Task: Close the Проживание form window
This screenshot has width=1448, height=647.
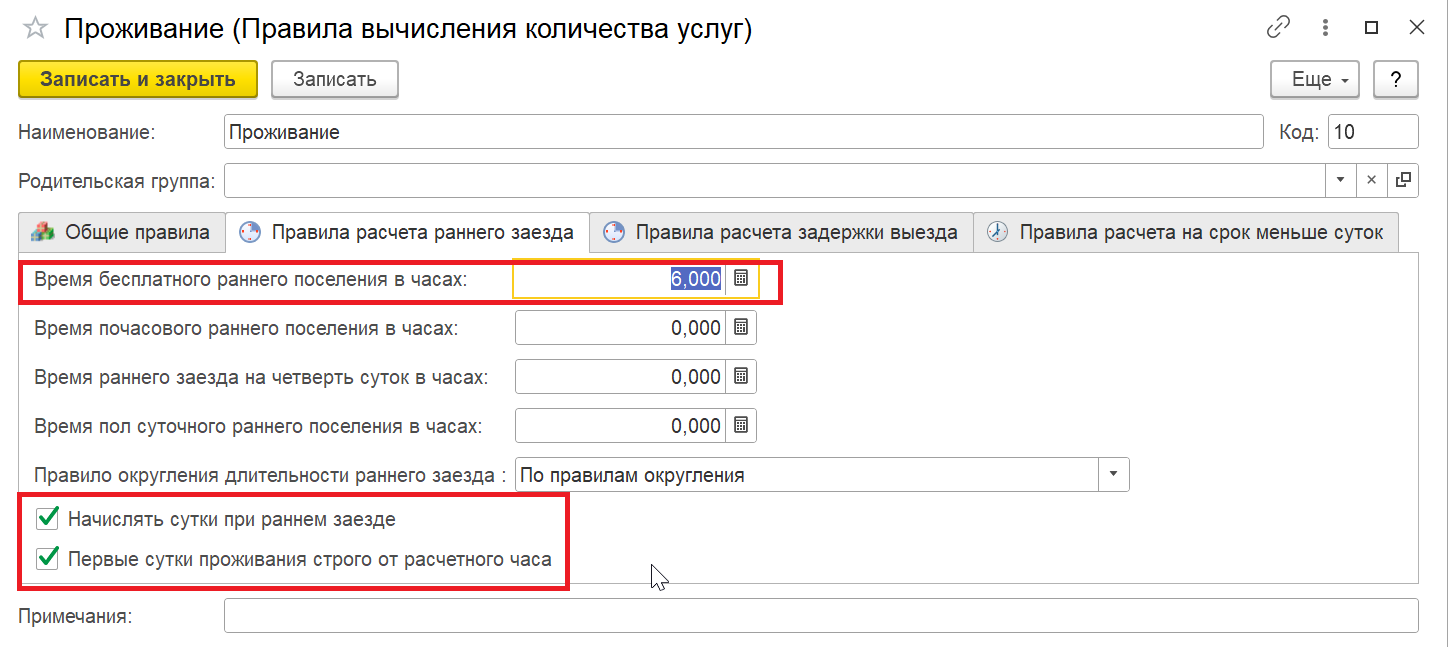Action: [1417, 28]
